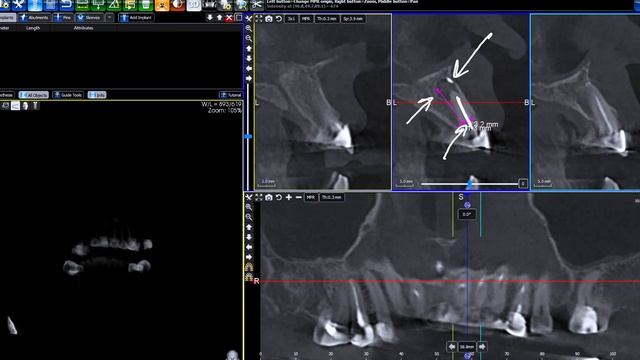
Task: Click the fullscreen icon in the cross-section view
Action: [259, 19]
